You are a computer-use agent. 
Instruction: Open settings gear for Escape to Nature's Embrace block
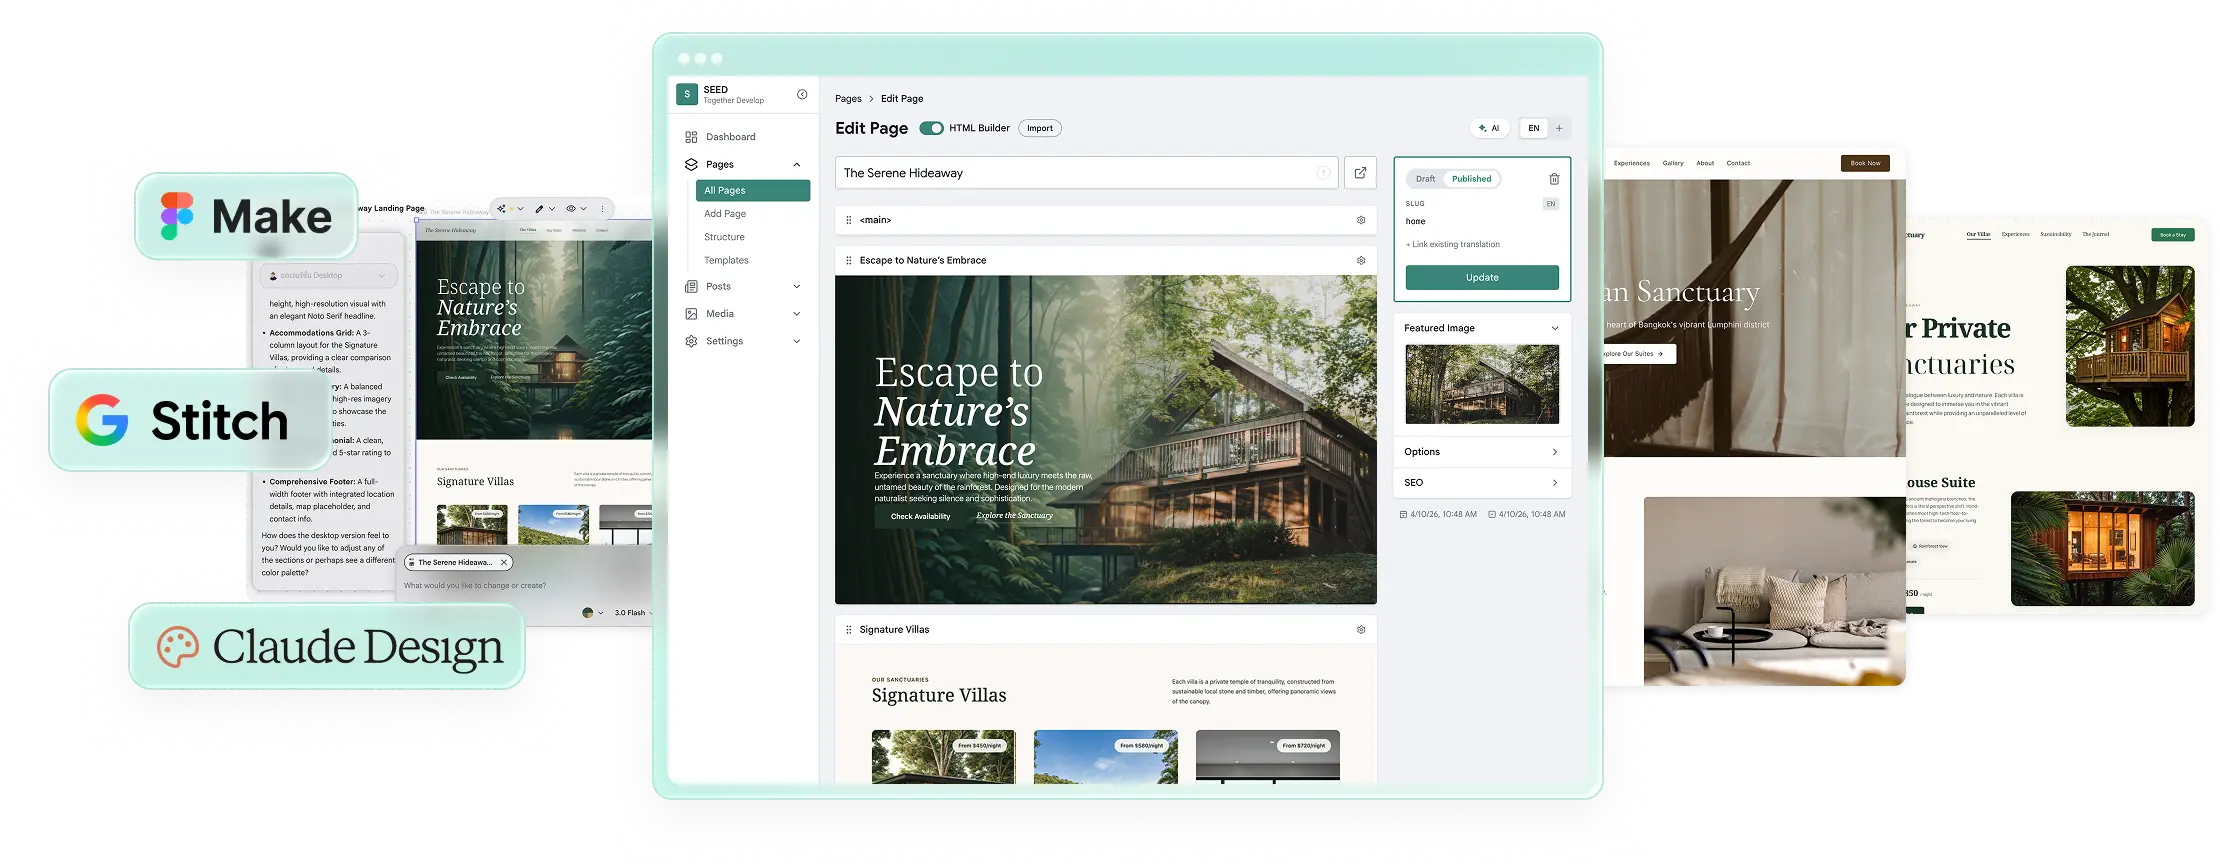[1361, 260]
